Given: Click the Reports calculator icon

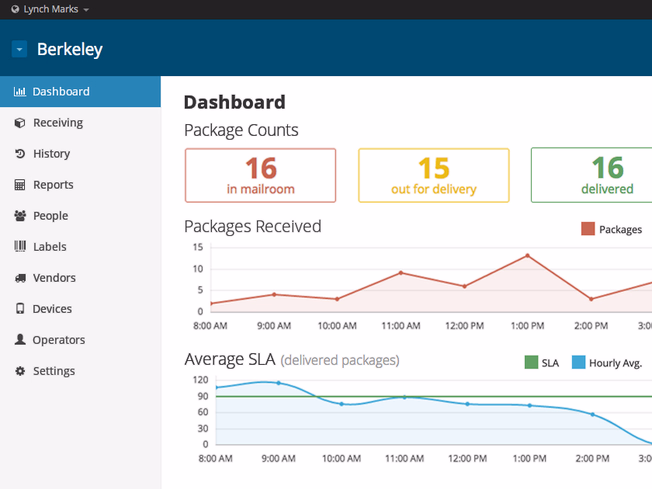Looking at the screenshot, I should point(20,185).
